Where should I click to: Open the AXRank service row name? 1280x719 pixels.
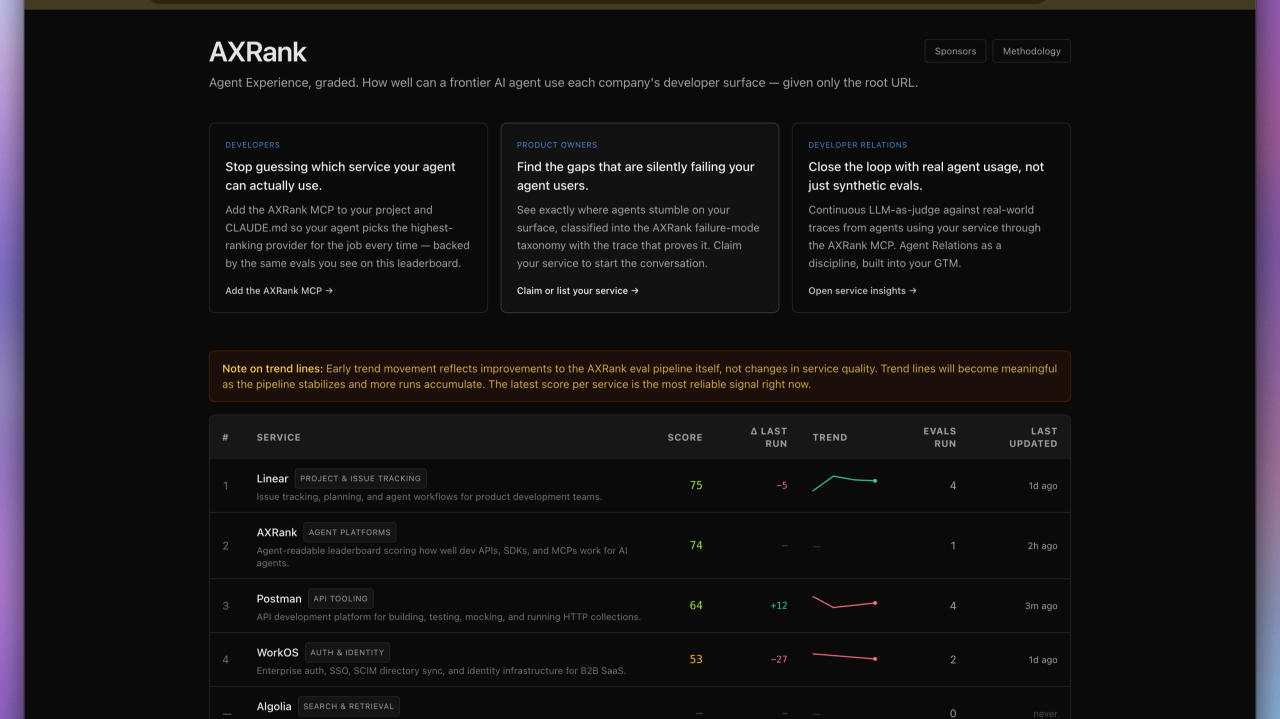pos(277,532)
